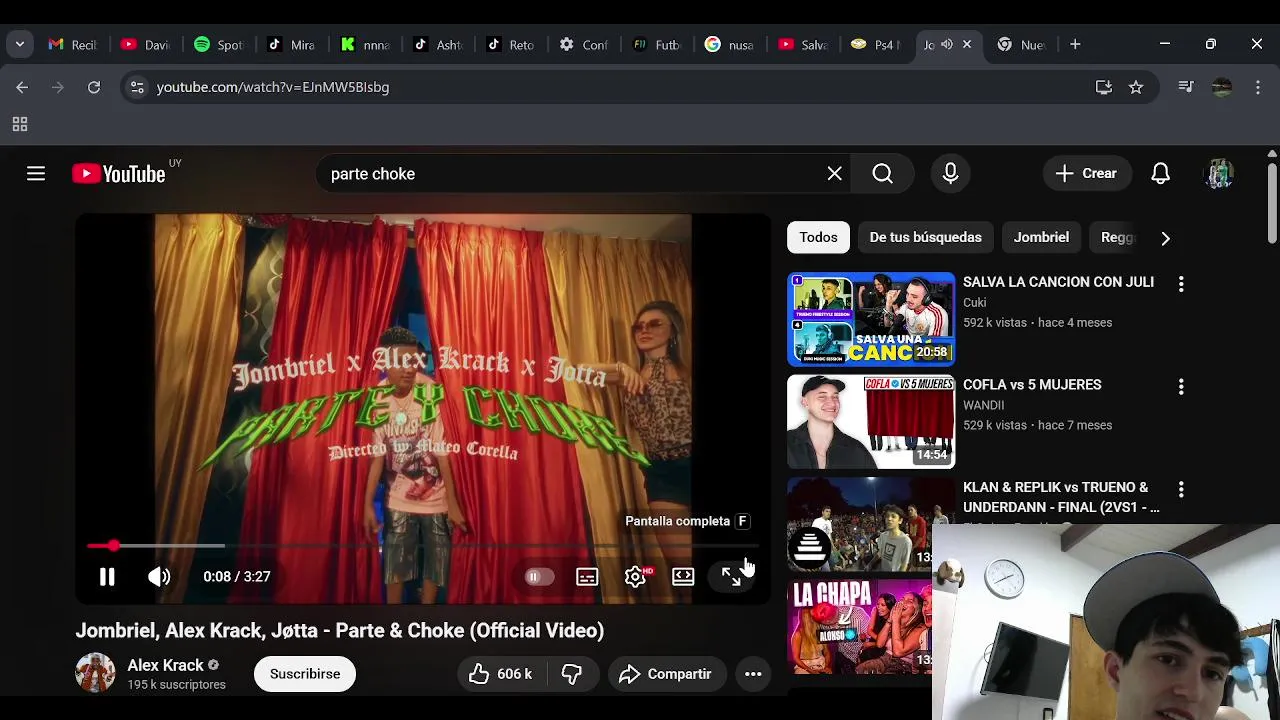The height and width of the screenshot is (720, 1280).
Task: Switch to the Google nusa tab
Action: coord(729,44)
